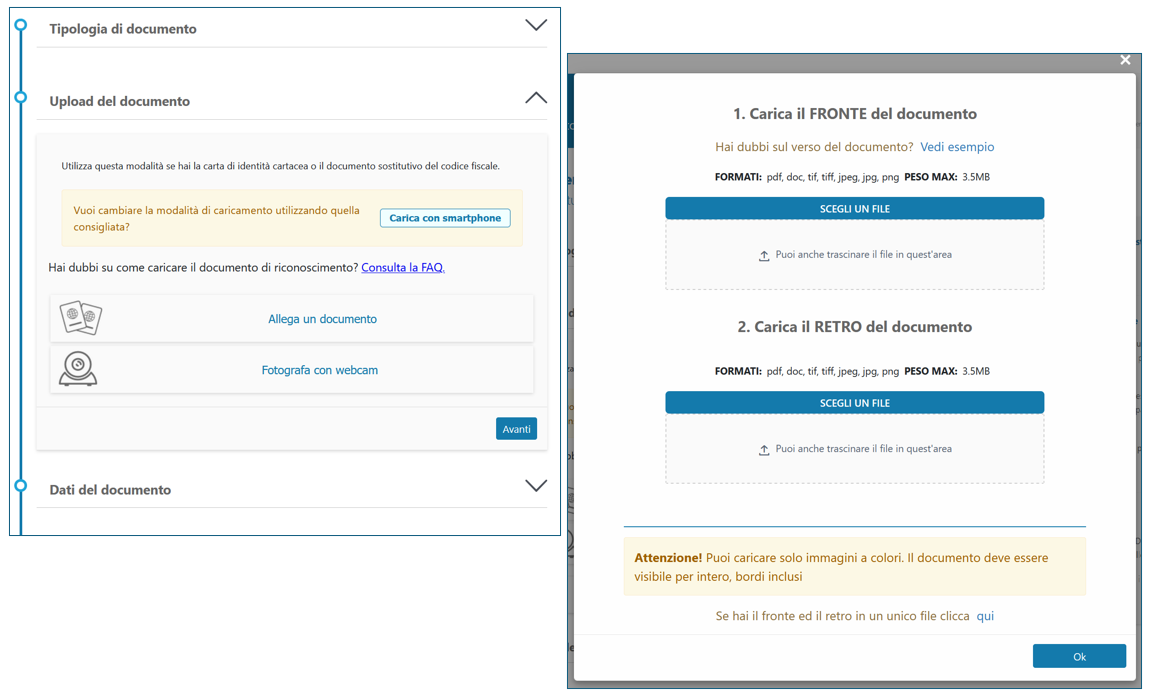Open the Vedi esempio link

957,147
